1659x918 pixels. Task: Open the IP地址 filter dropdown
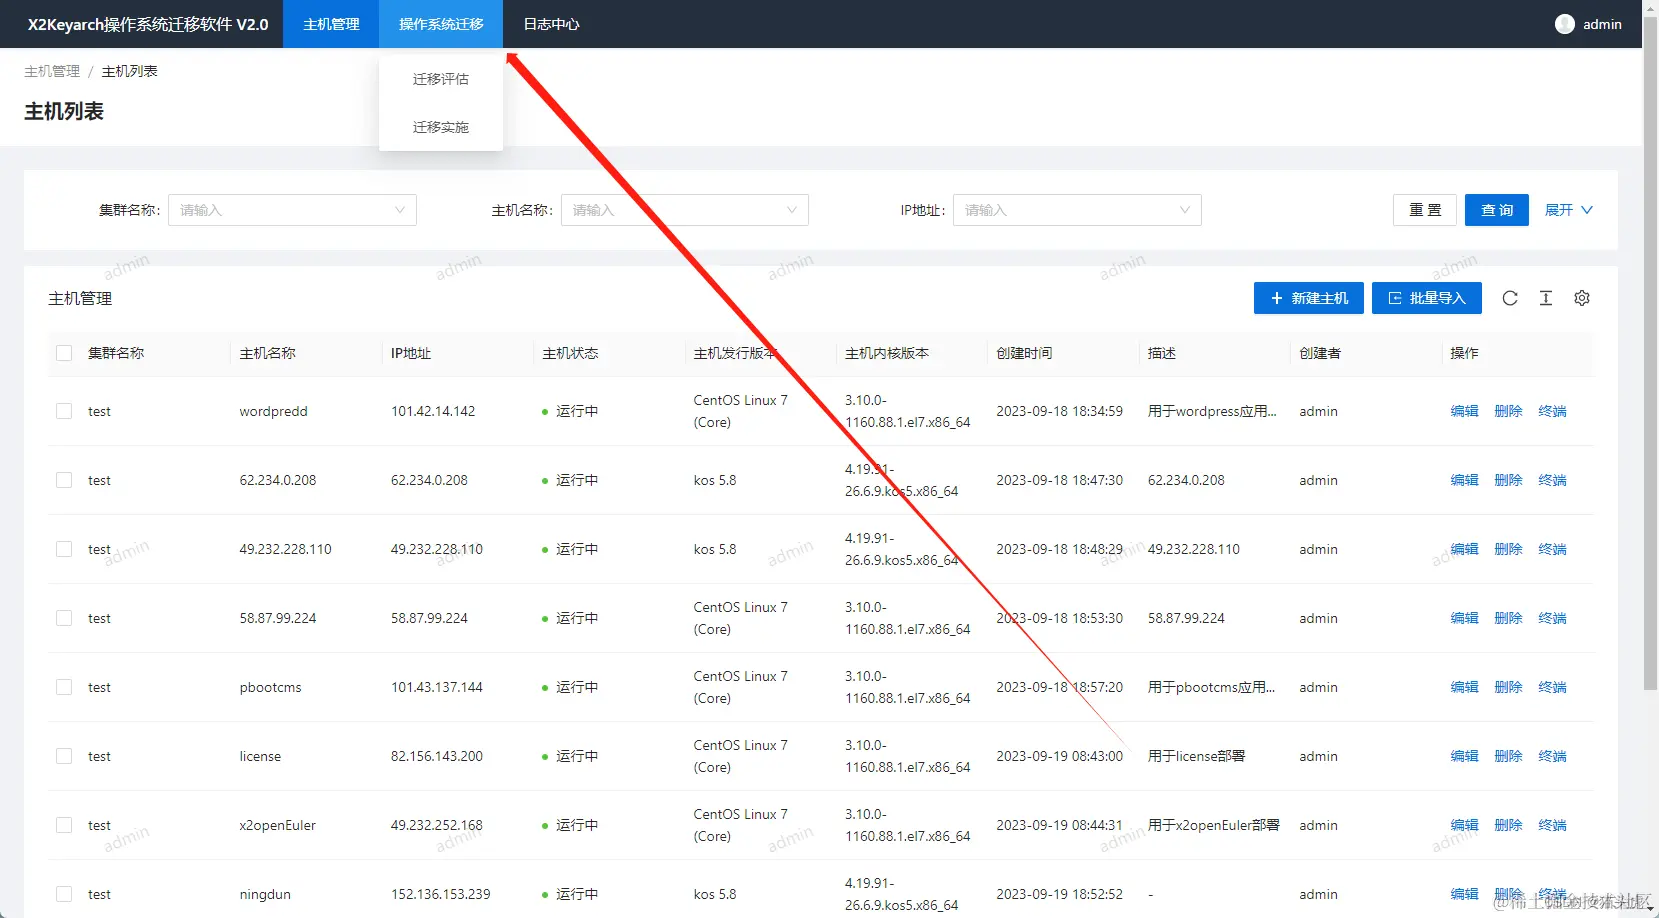point(1077,210)
